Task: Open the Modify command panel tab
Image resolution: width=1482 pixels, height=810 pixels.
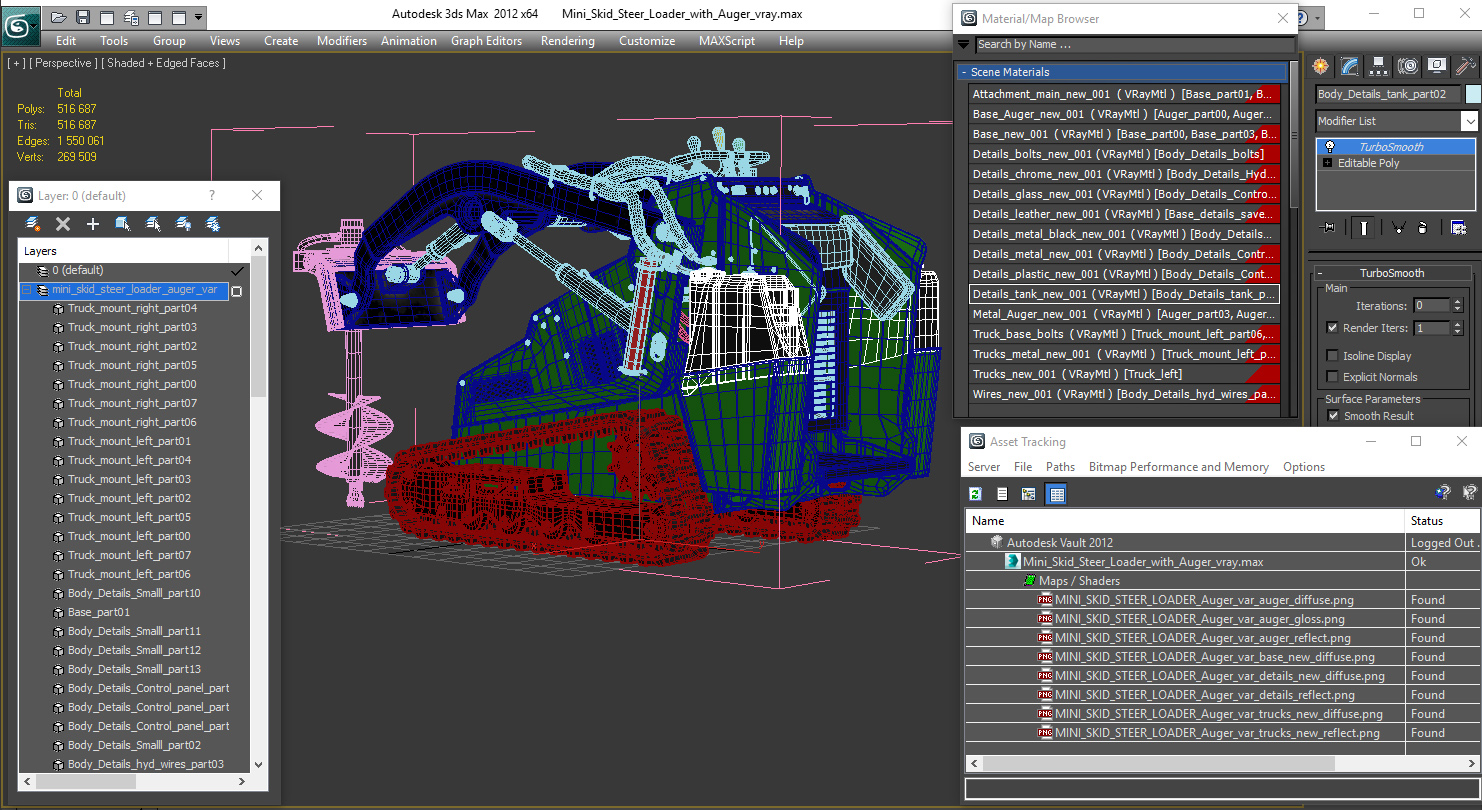Action: tap(1350, 66)
